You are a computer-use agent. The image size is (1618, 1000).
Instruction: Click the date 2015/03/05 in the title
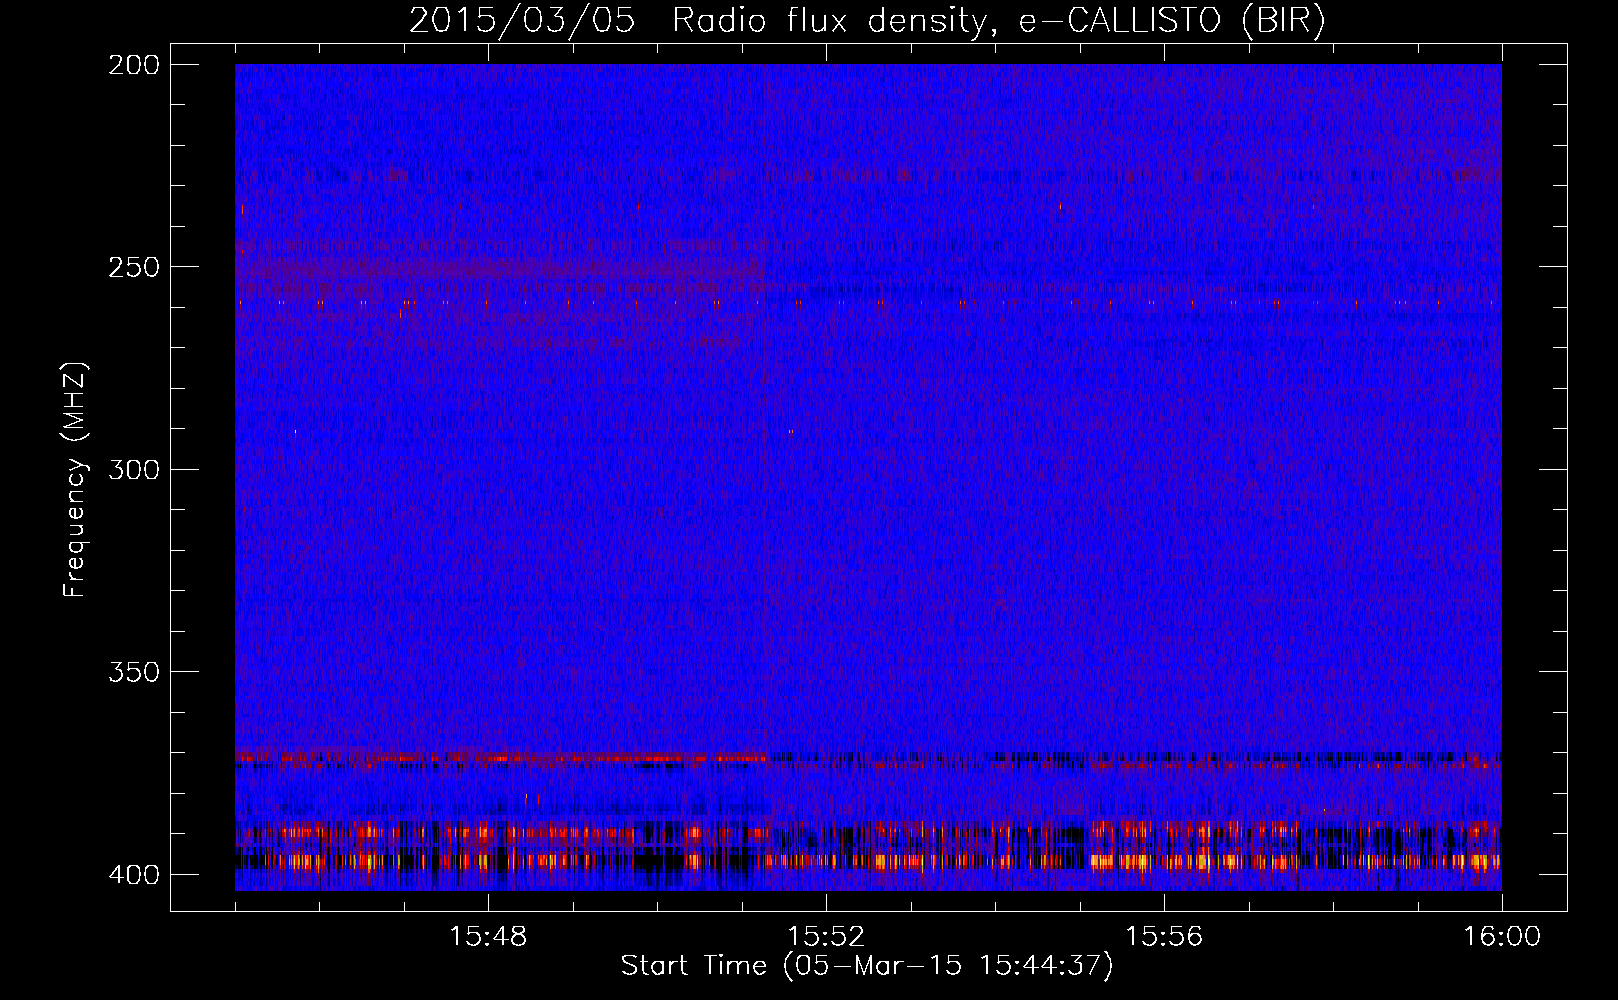522,21
